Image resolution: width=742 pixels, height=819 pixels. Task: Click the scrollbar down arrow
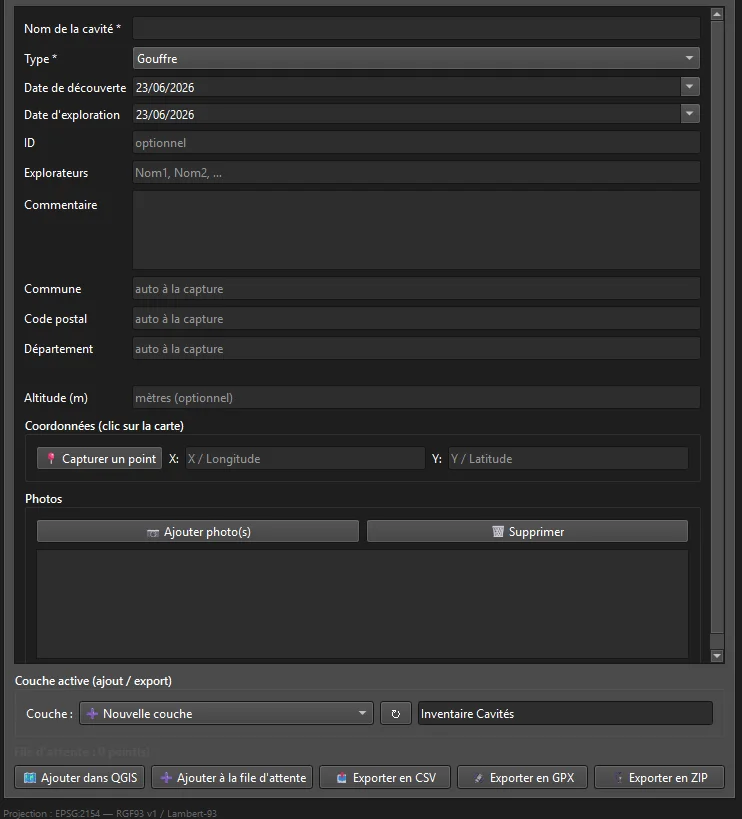point(717,656)
